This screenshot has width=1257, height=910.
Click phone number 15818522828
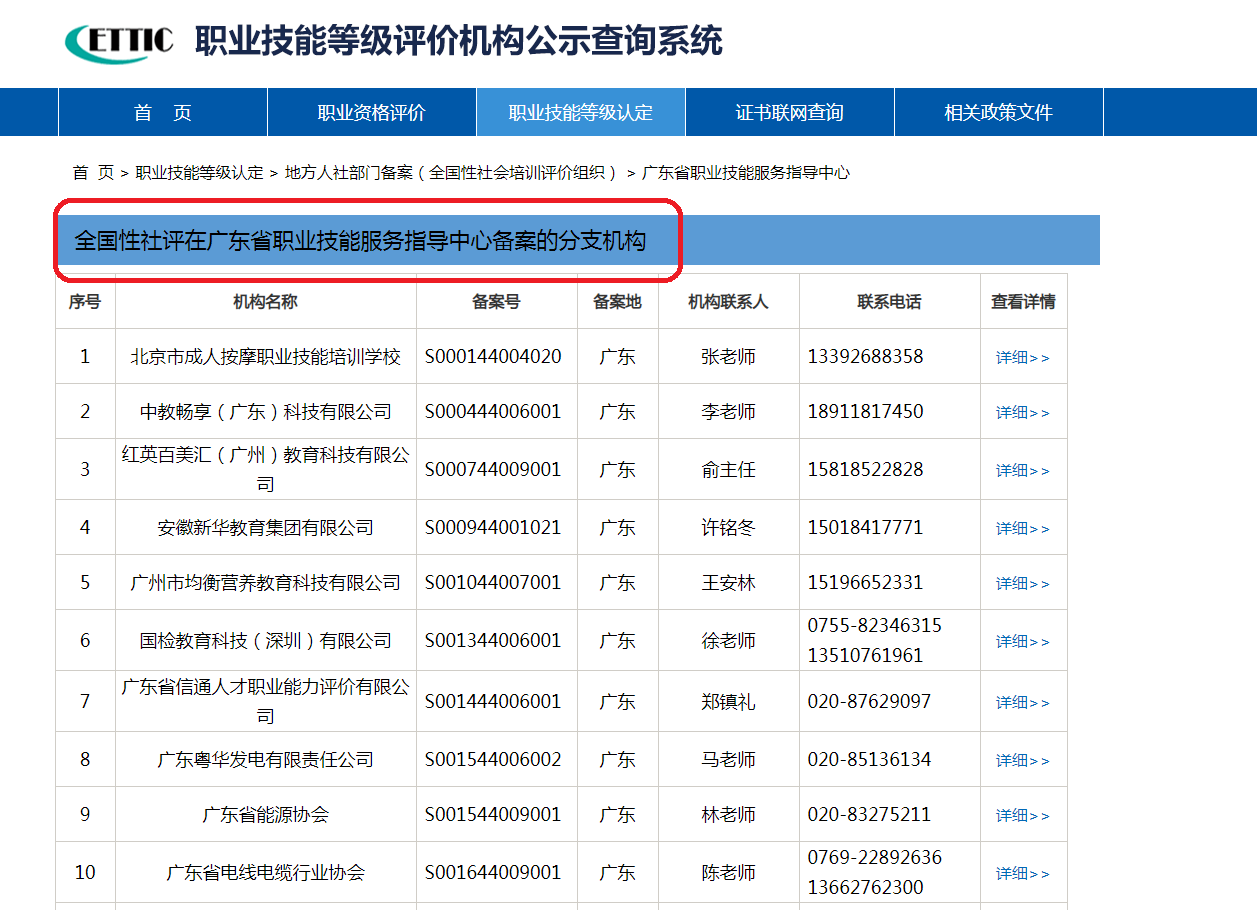(x=866, y=470)
